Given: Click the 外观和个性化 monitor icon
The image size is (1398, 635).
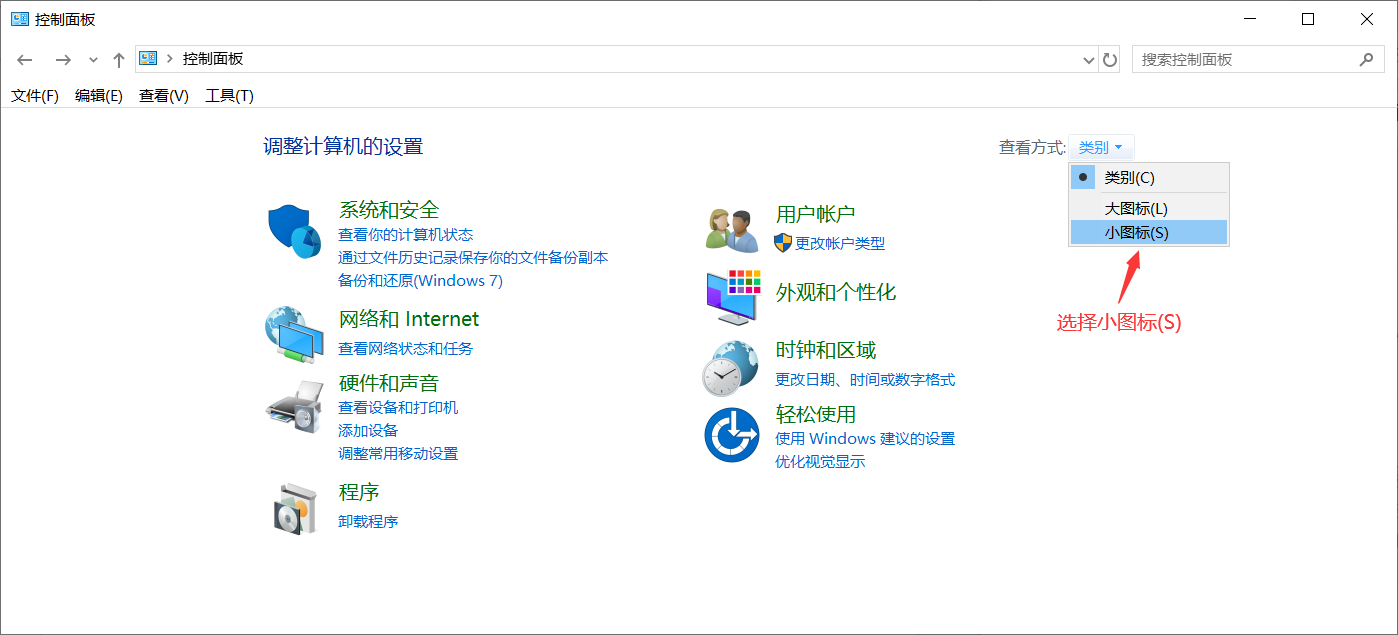Looking at the screenshot, I should (x=733, y=296).
